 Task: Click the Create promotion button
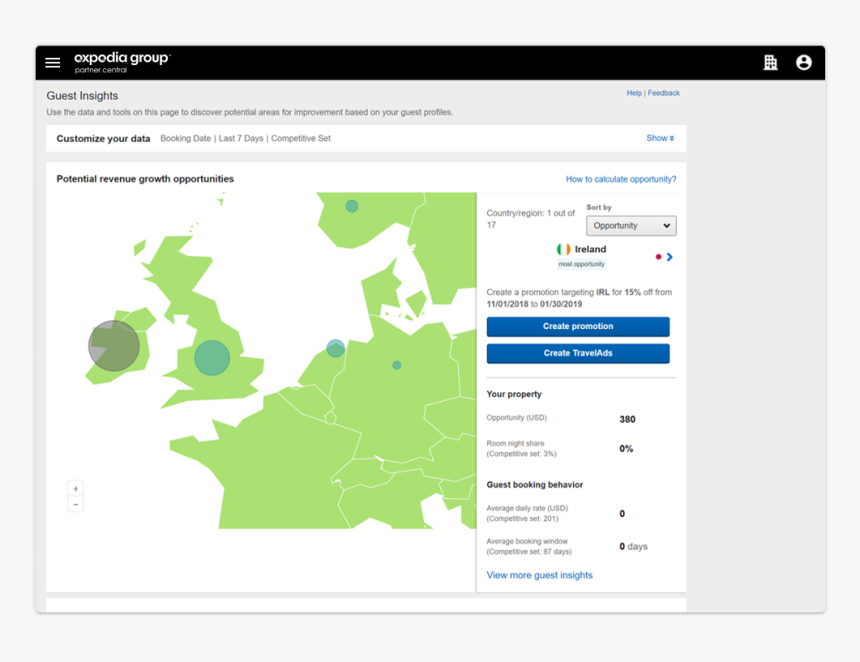point(578,326)
